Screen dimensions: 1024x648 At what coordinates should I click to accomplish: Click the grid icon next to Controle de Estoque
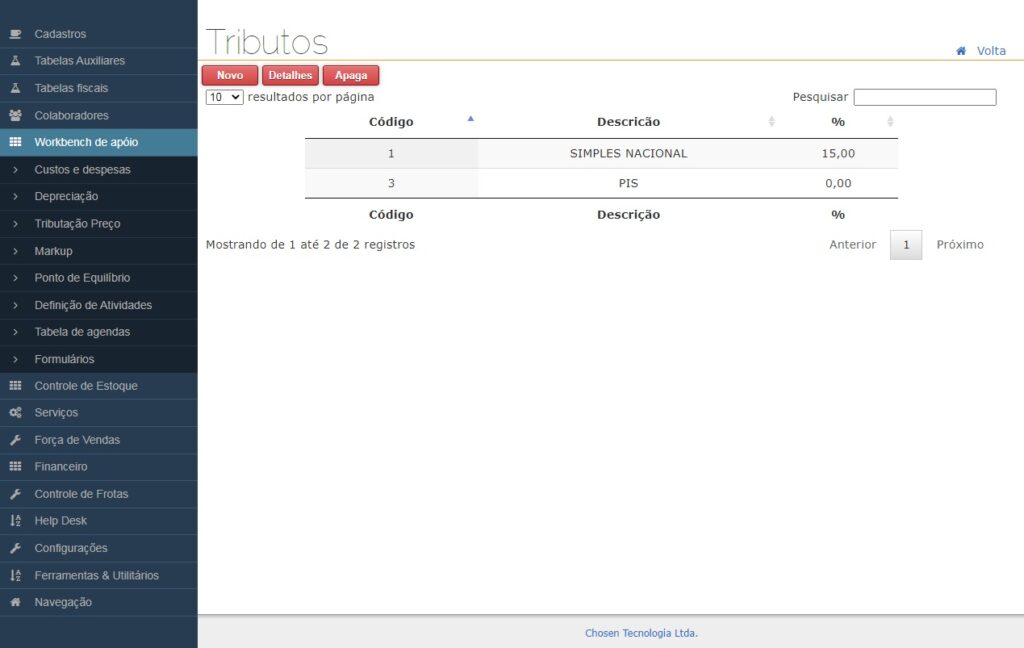[x=15, y=386]
